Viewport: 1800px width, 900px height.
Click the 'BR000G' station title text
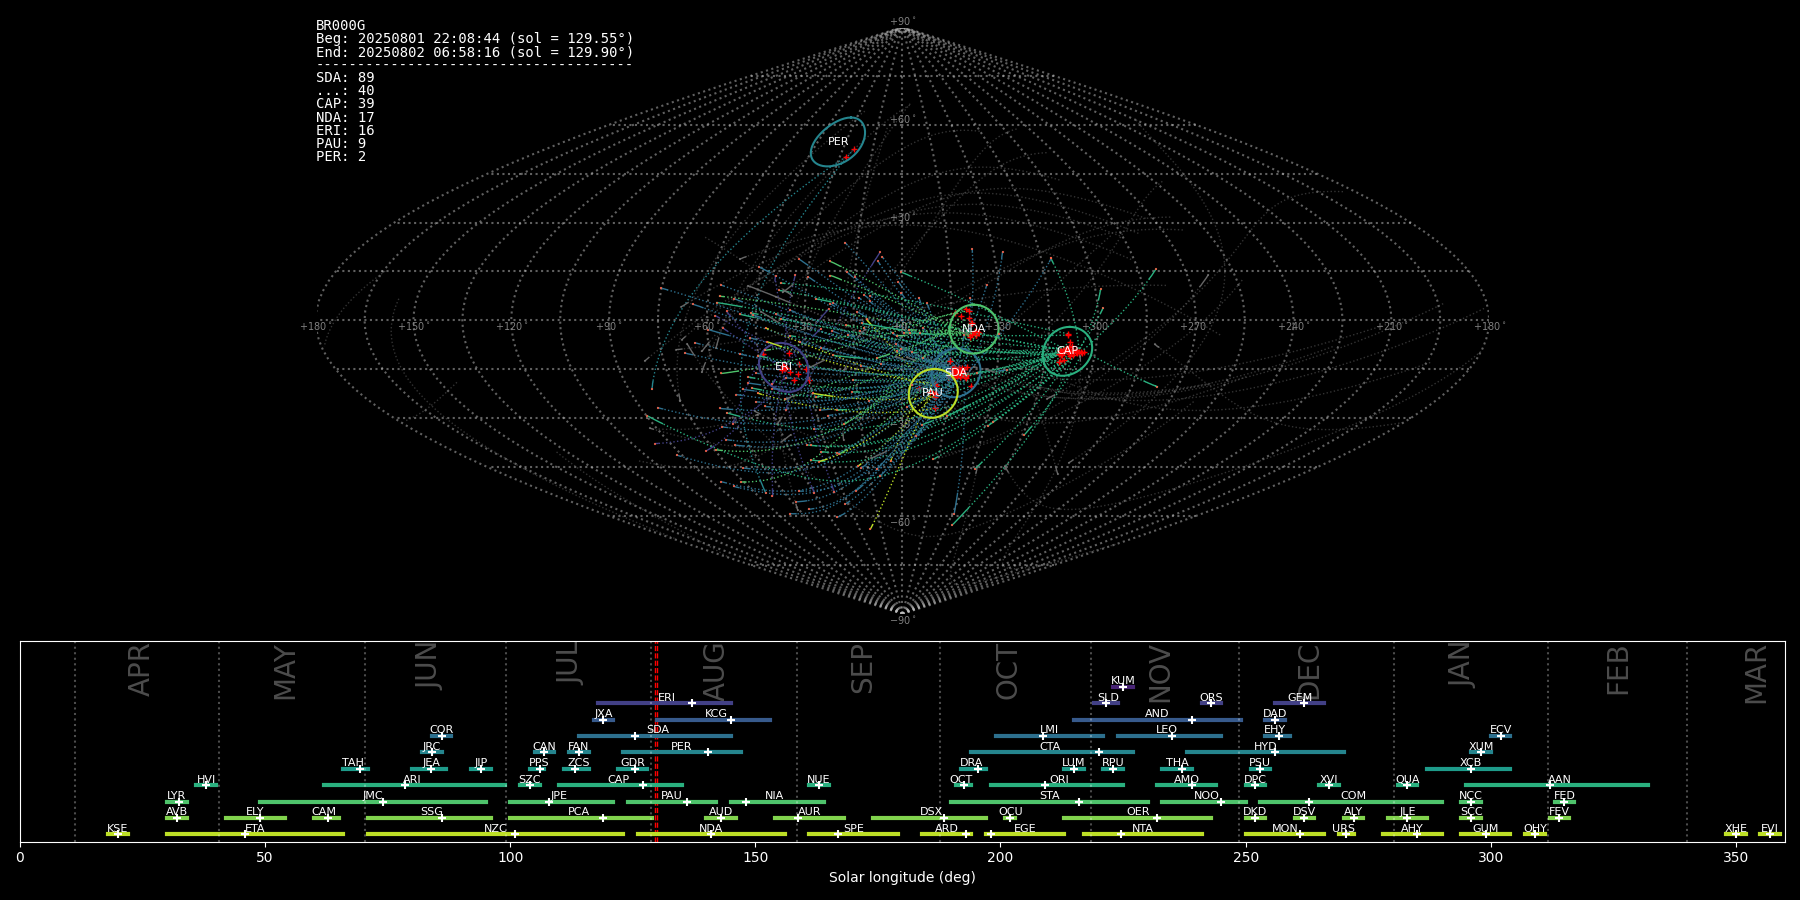340,26
